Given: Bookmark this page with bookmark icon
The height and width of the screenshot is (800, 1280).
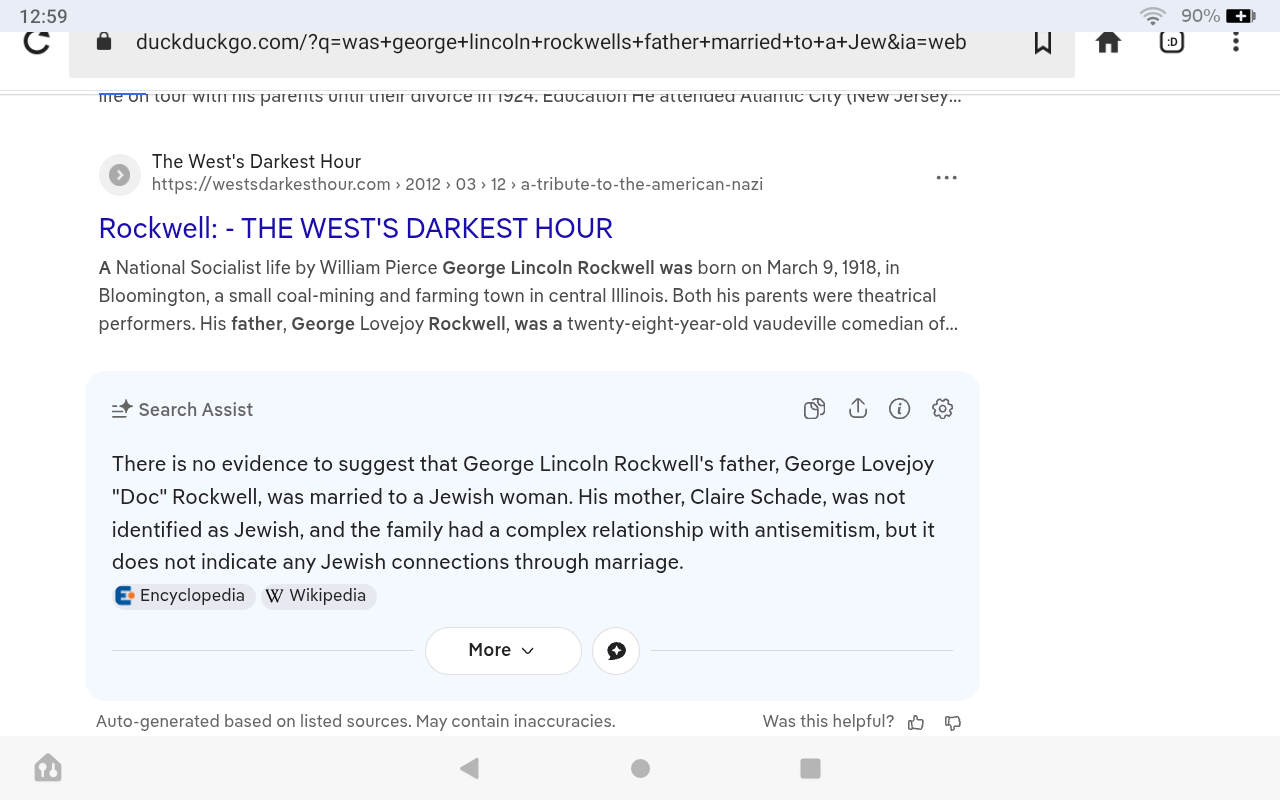Looking at the screenshot, I should coord(1043,42).
